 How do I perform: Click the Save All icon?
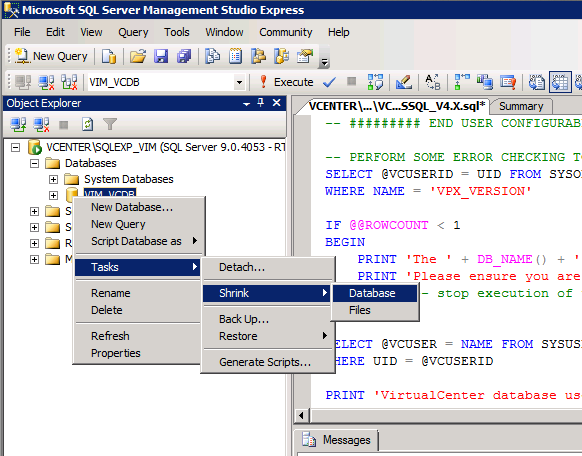pos(184,56)
